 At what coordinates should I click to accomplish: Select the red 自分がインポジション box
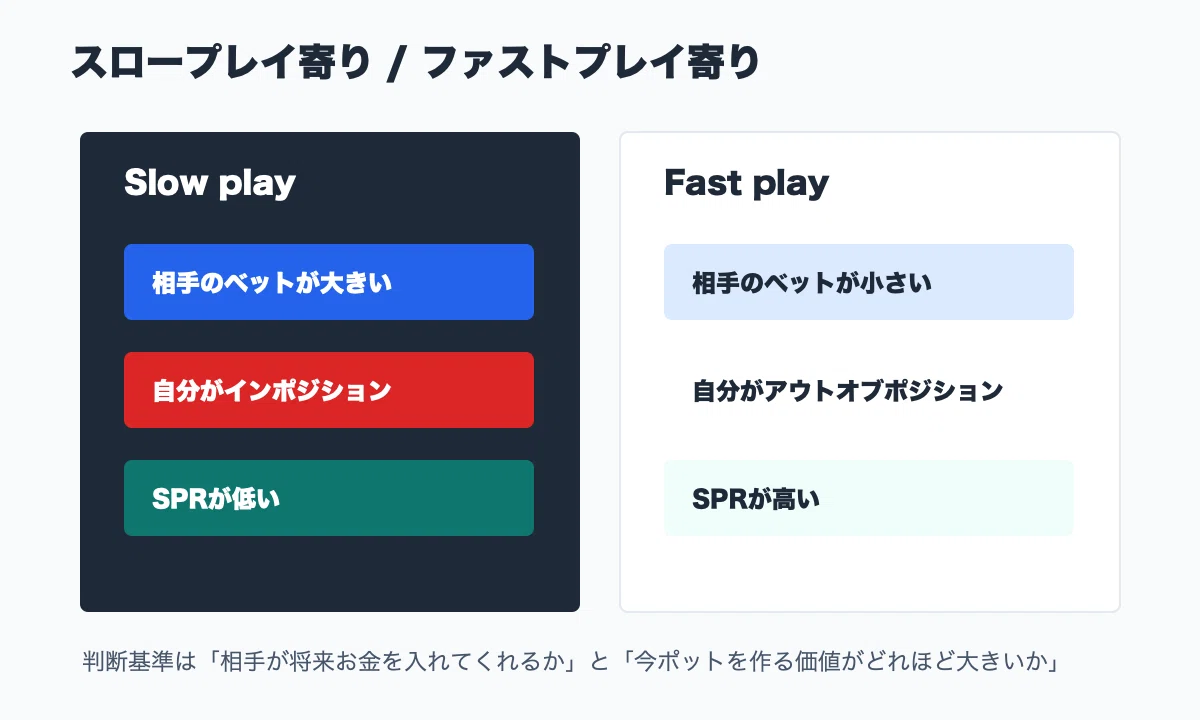[329, 390]
